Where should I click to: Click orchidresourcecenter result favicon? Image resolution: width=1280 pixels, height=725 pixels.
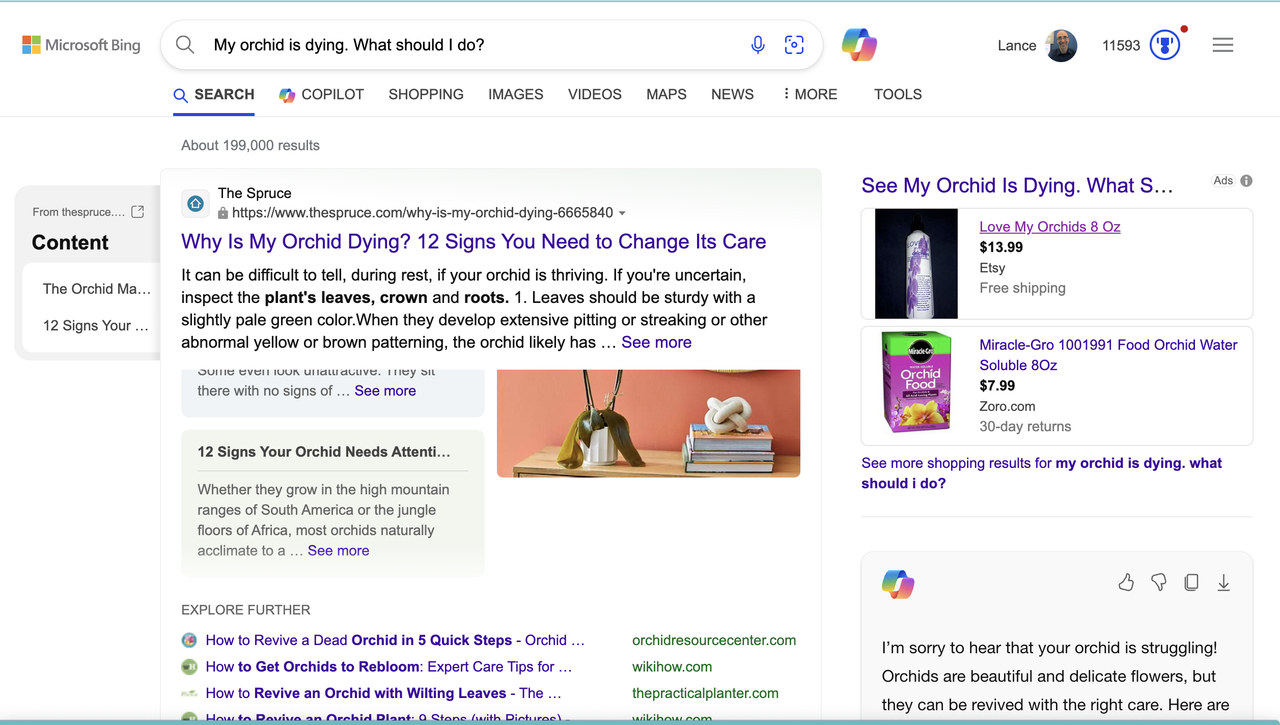tap(189, 640)
